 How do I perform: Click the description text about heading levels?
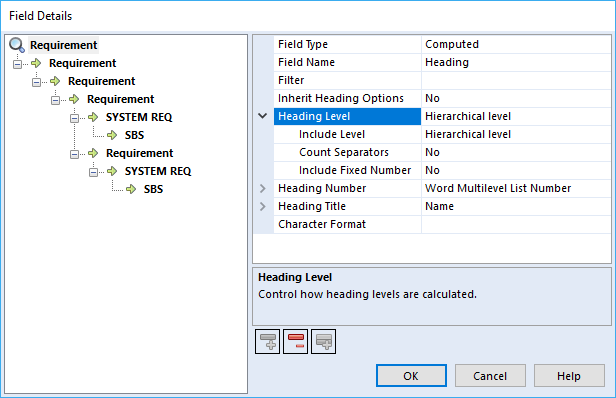tap(367, 294)
